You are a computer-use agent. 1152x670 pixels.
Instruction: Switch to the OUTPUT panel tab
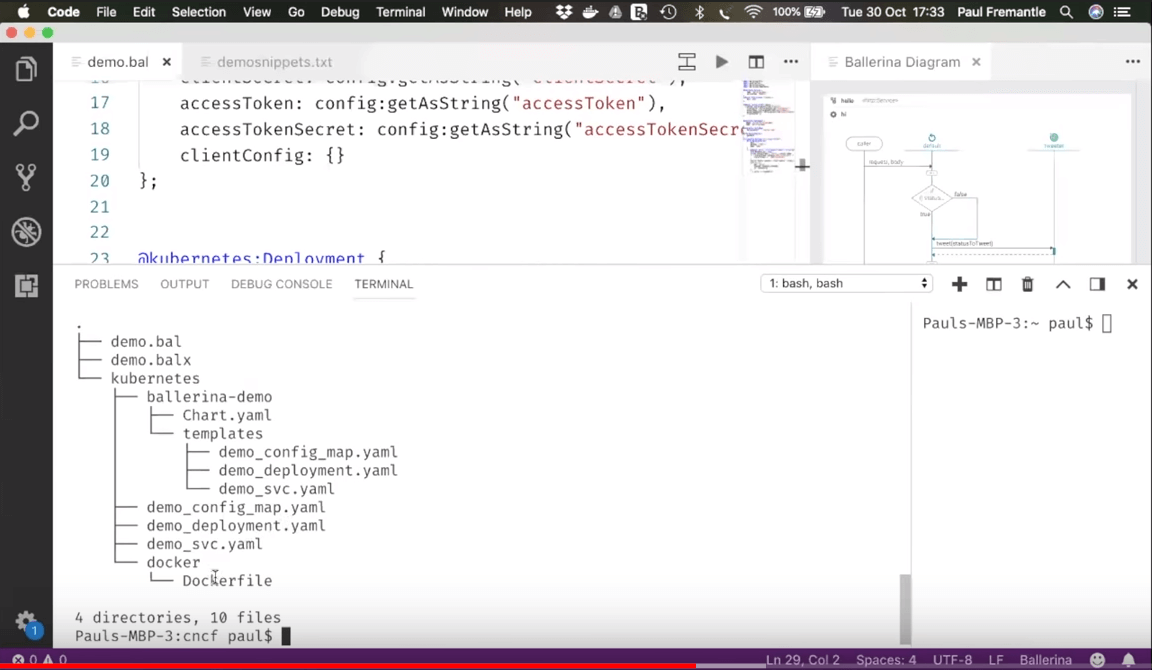tap(184, 284)
